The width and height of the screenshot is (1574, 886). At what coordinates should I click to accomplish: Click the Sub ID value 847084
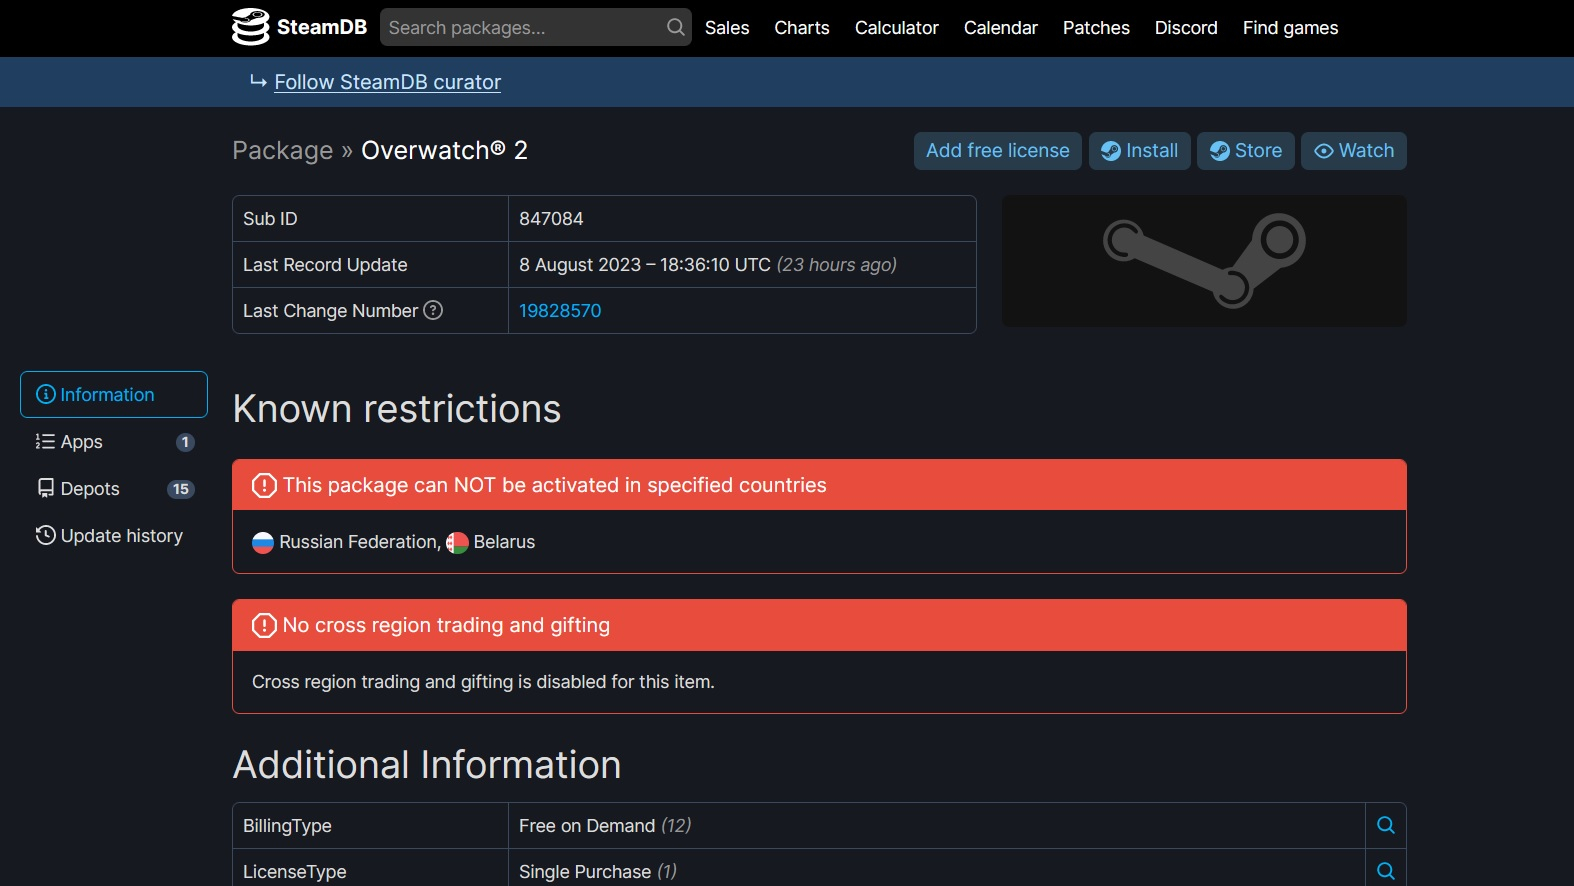click(551, 219)
